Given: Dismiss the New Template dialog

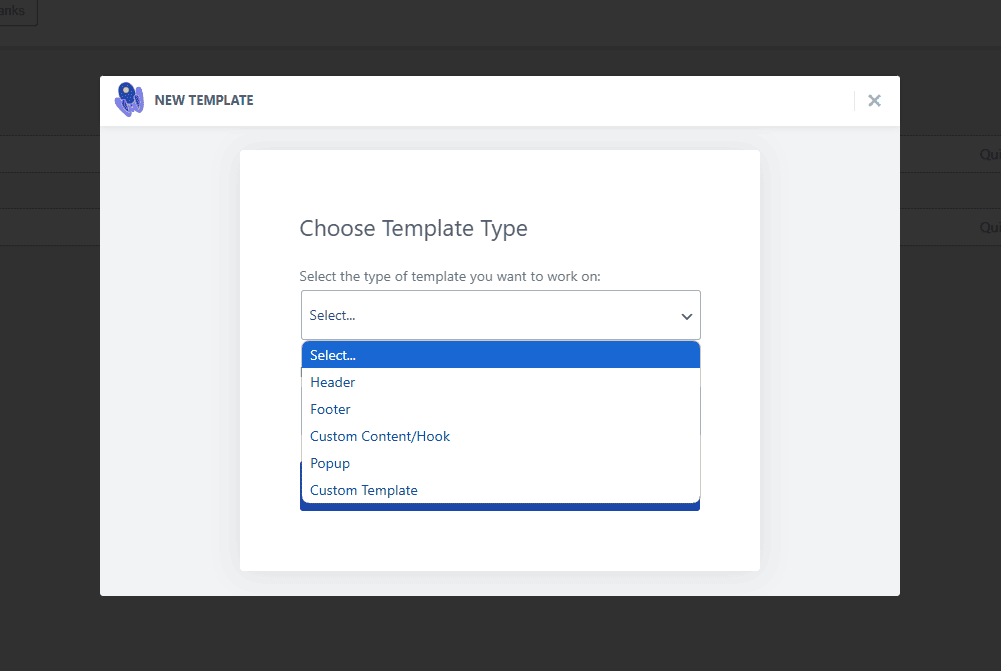Looking at the screenshot, I should [x=874, y=100].
